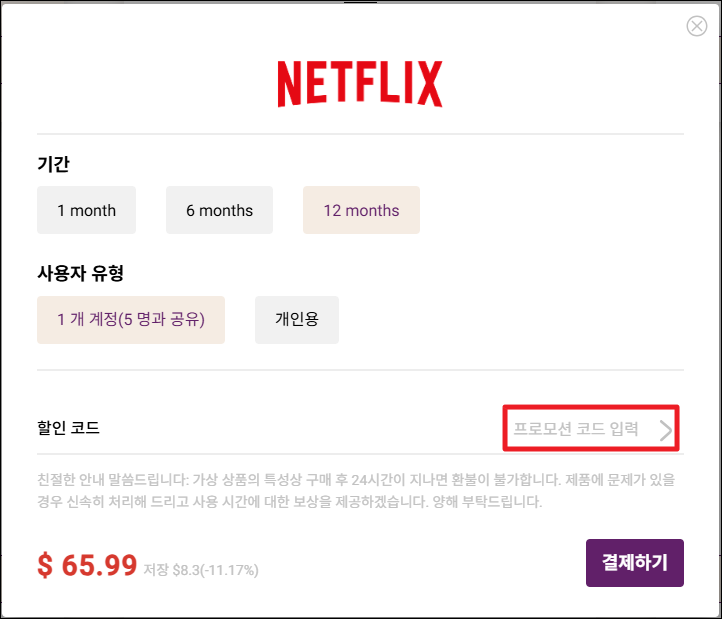The image size is (722, 619).
Task: Select the 1 month duration option
Action: coord(87,210)
